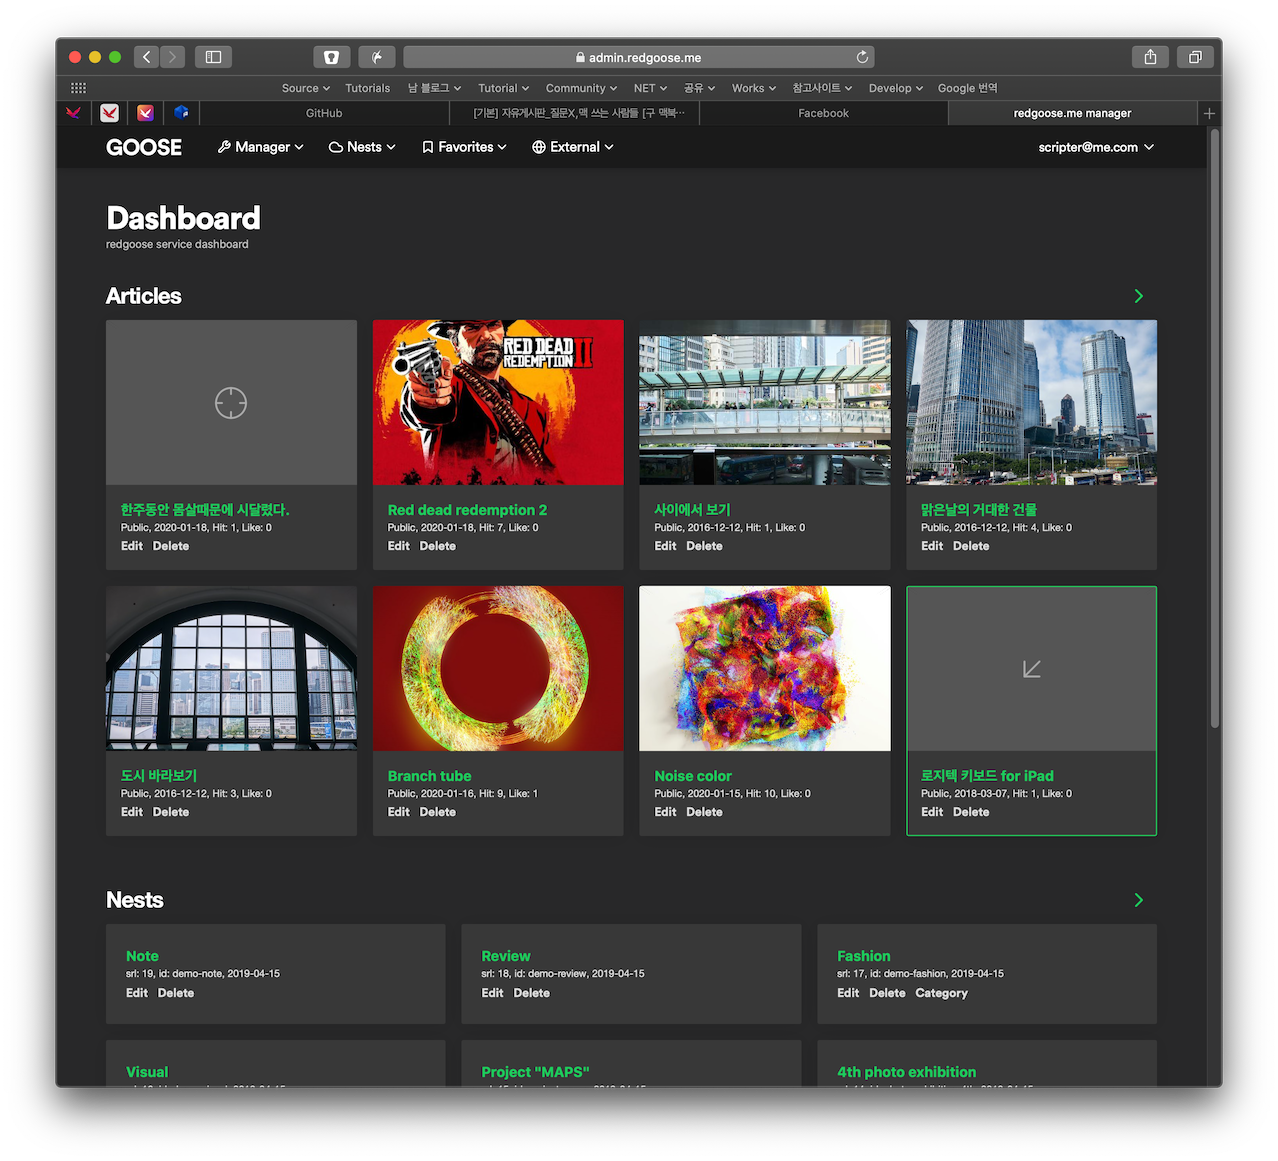Delete the Branch tube article
1278x1161 pixels.
[x=437, y=812]
